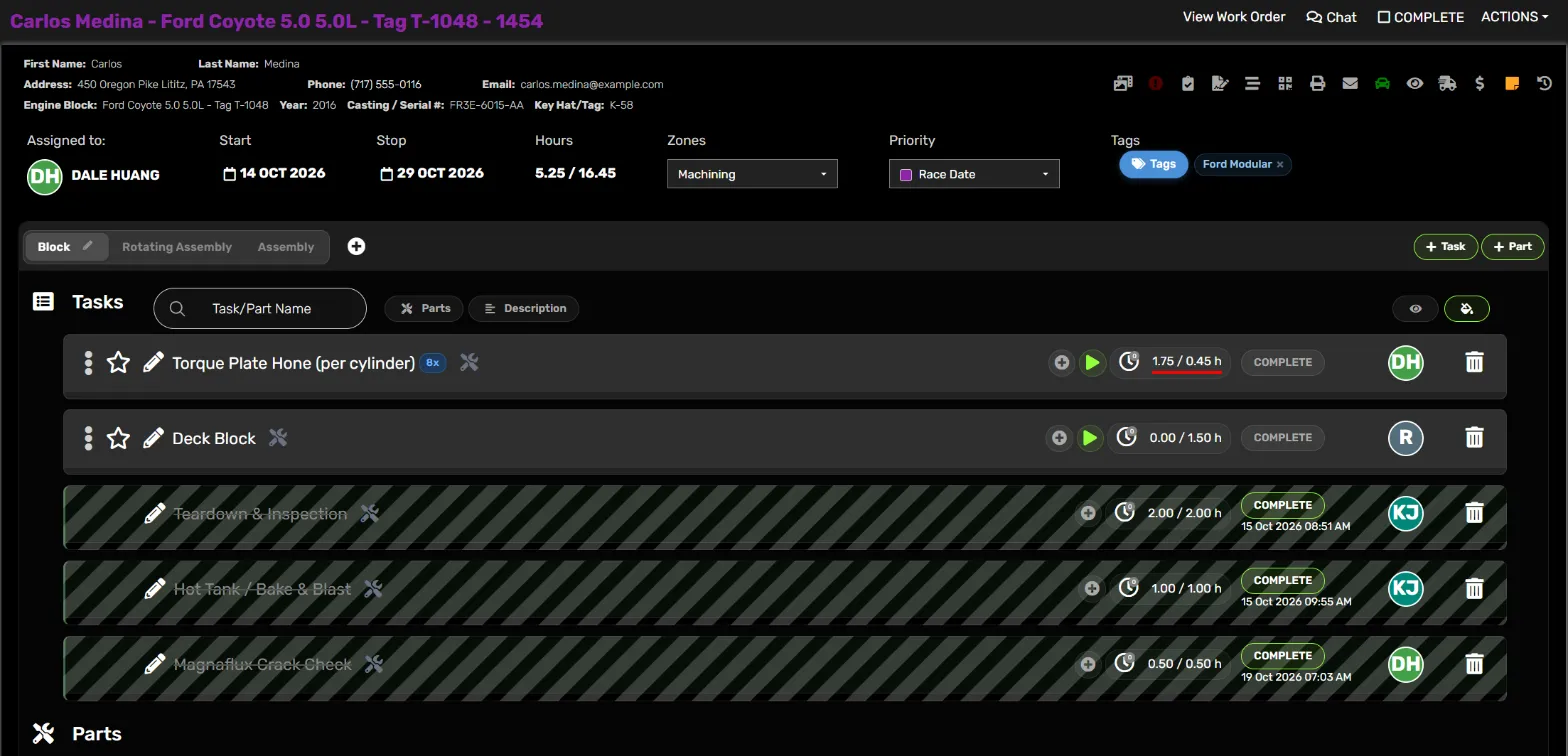Open the three-dot menu on Torque Plate Hone

pos(88,362)
